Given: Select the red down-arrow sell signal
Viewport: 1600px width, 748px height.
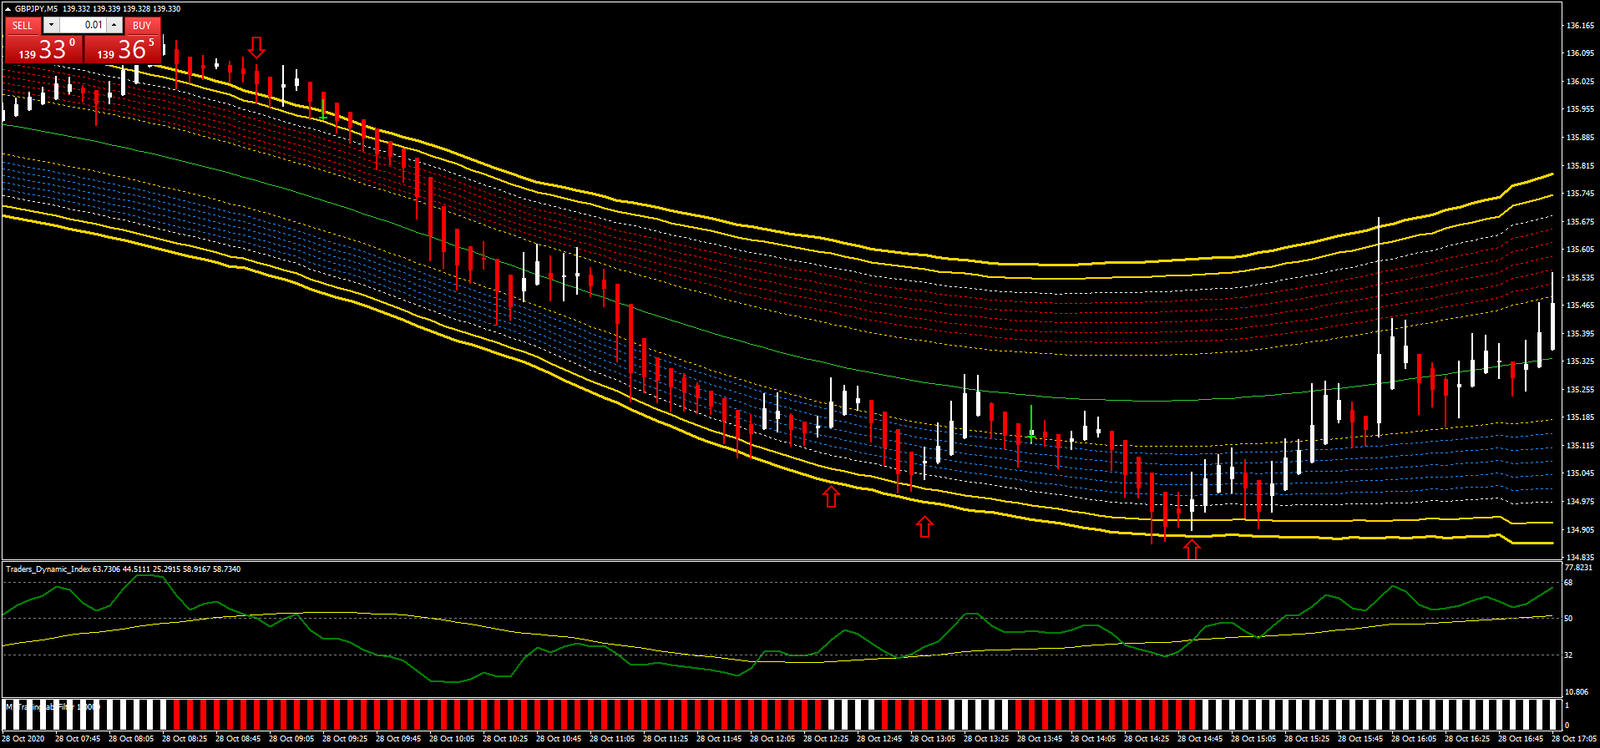Looking at the screenshot, I should (x=257, y=47).
